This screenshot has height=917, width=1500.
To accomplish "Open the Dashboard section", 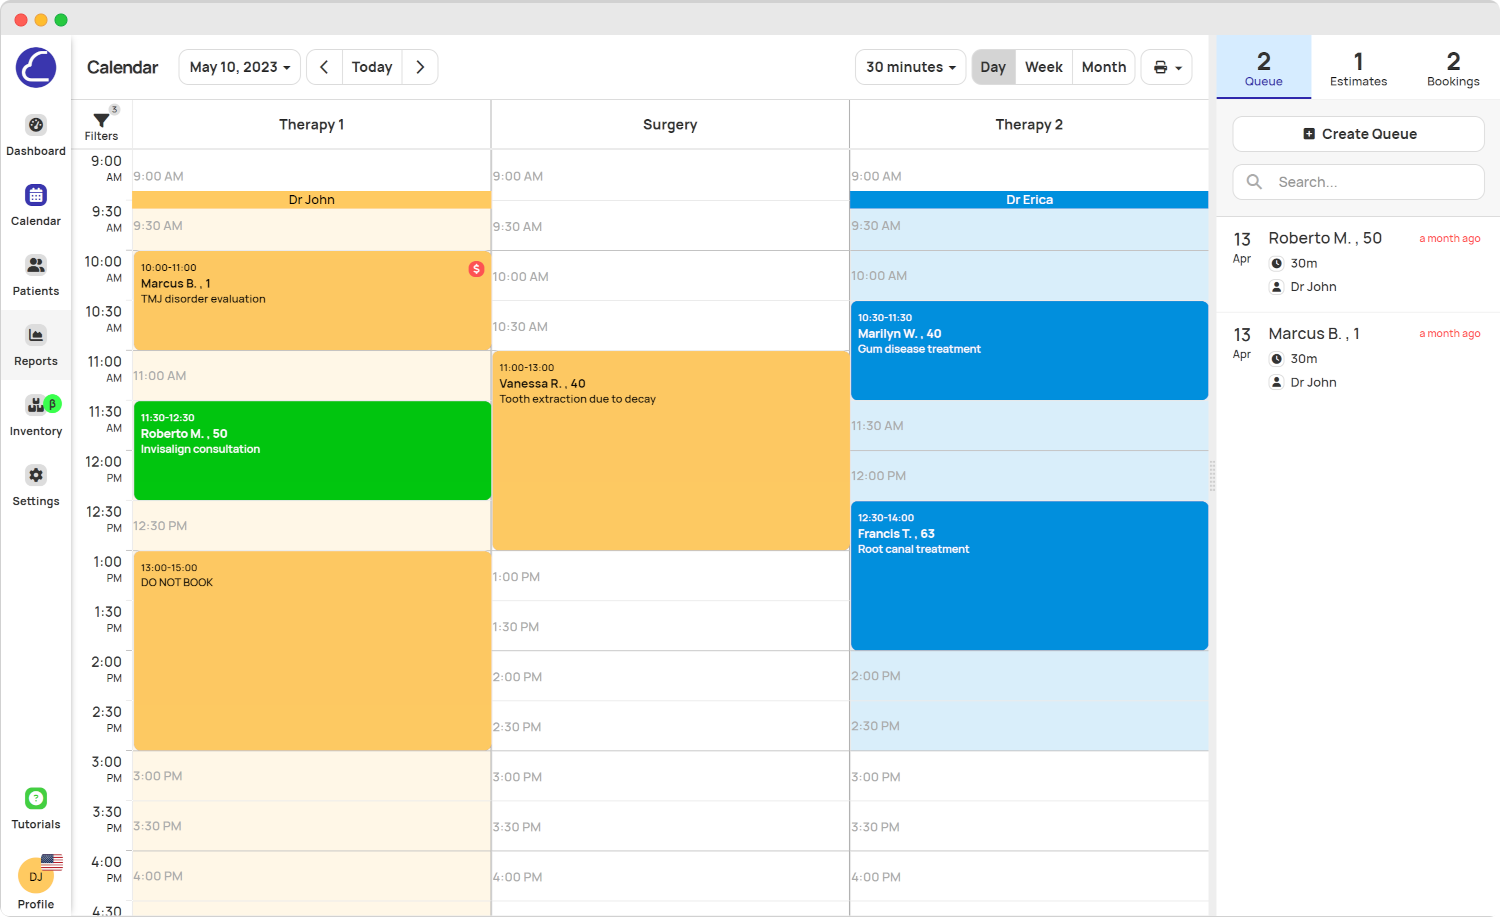I will pyautogui.click(x=36, y=135).
